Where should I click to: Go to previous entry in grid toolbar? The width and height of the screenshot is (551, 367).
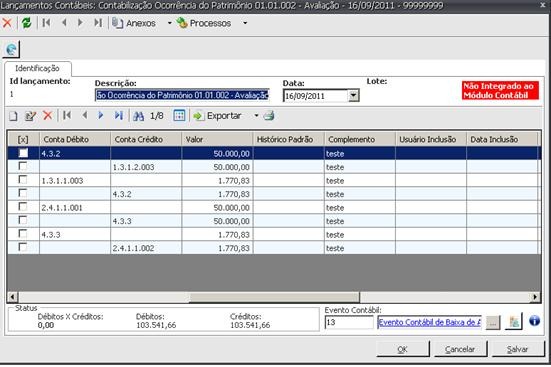pos(85,115)
